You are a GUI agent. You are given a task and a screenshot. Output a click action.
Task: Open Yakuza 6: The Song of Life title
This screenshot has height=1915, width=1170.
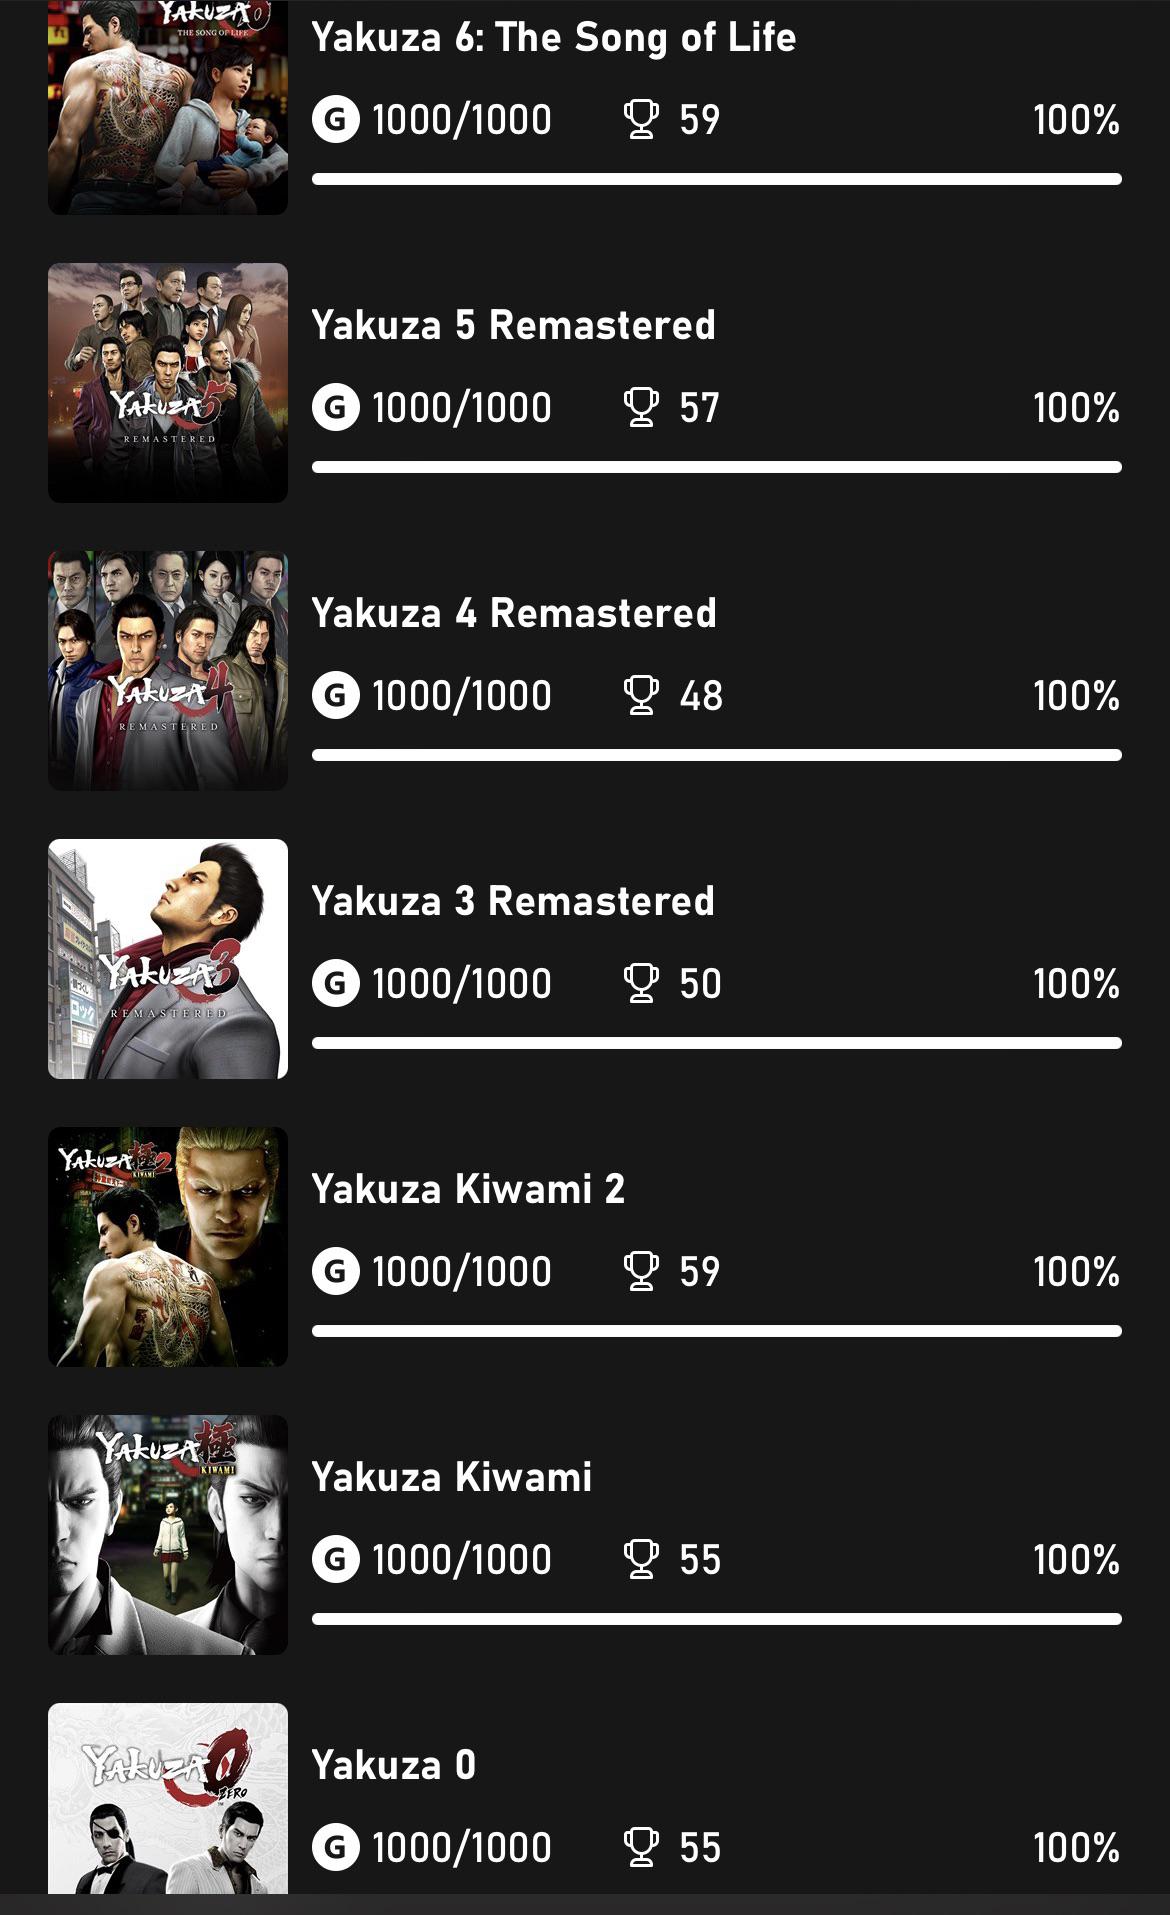554,38
